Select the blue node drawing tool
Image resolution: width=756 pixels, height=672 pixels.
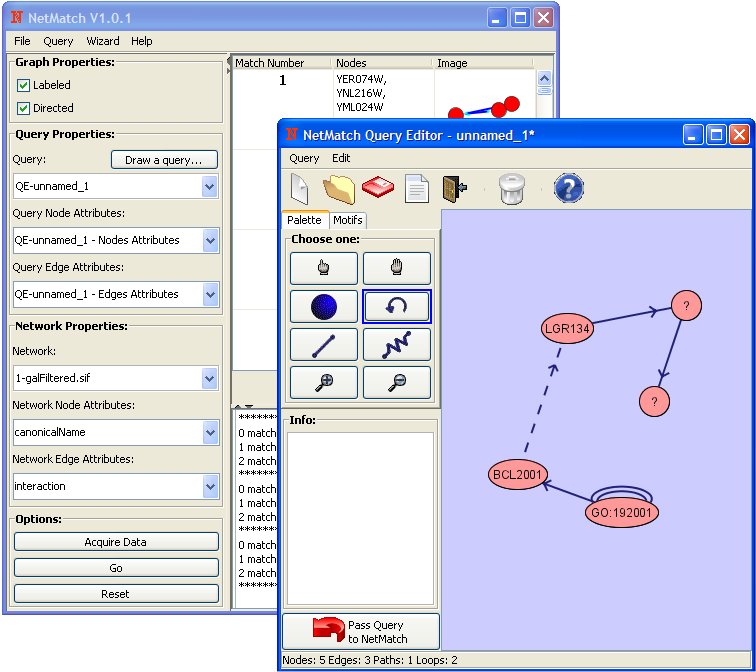324,307
